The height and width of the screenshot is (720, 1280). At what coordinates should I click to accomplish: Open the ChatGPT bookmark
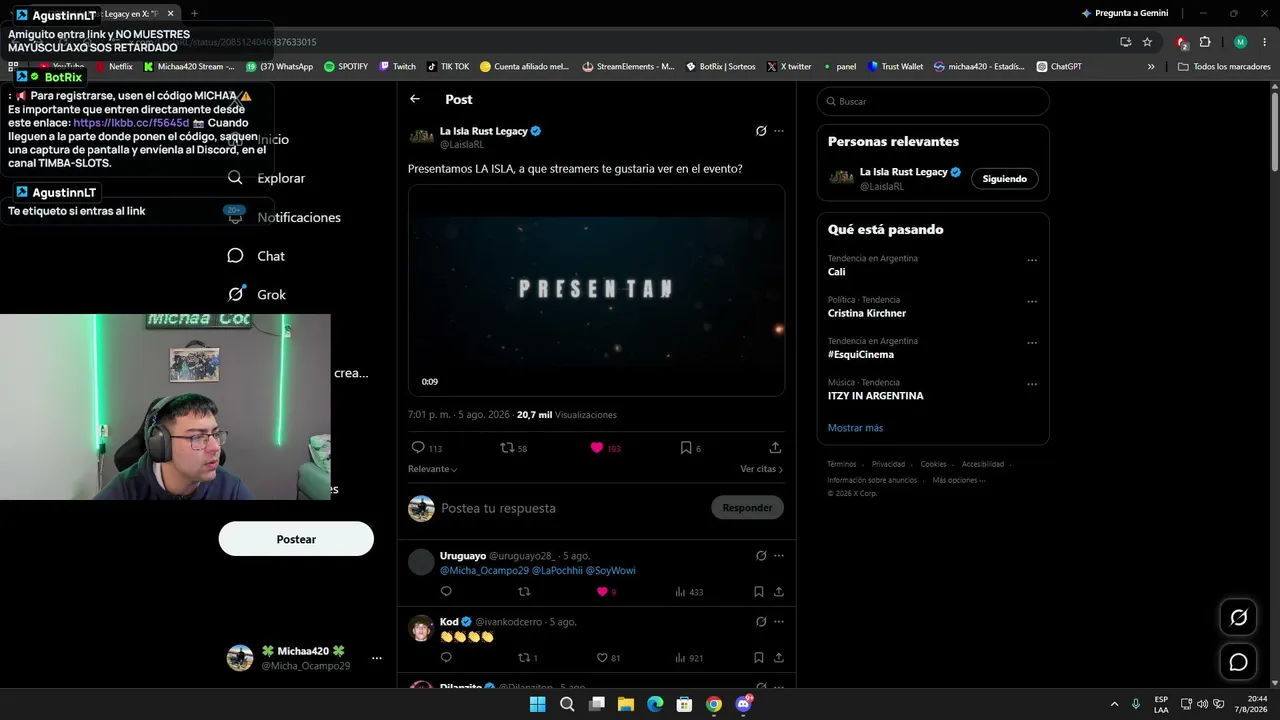(x=1060, y=67)
